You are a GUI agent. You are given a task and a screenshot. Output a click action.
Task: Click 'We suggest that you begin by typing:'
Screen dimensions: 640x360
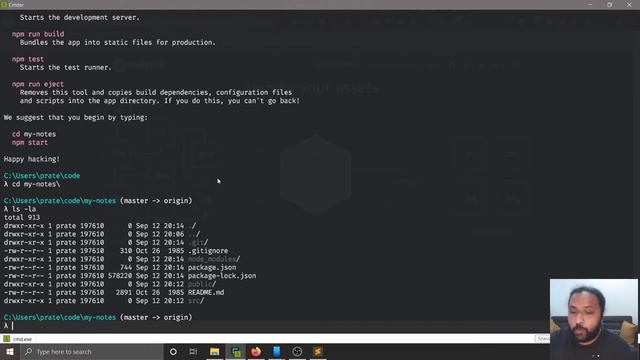(x=76, y=118)
